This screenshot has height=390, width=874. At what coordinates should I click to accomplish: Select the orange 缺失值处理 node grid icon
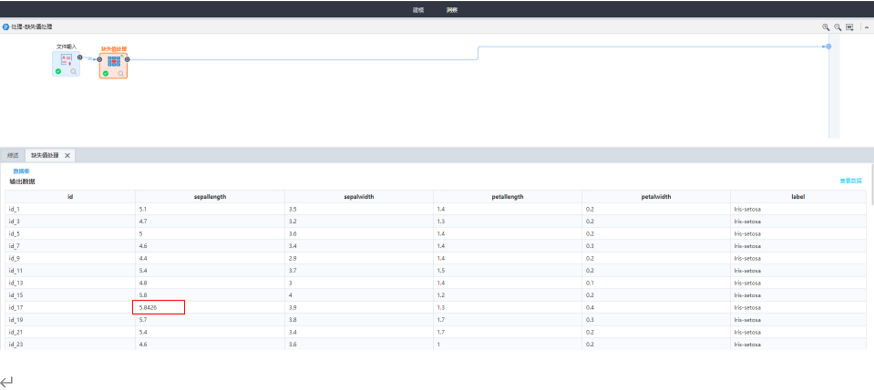pos(113,62)
